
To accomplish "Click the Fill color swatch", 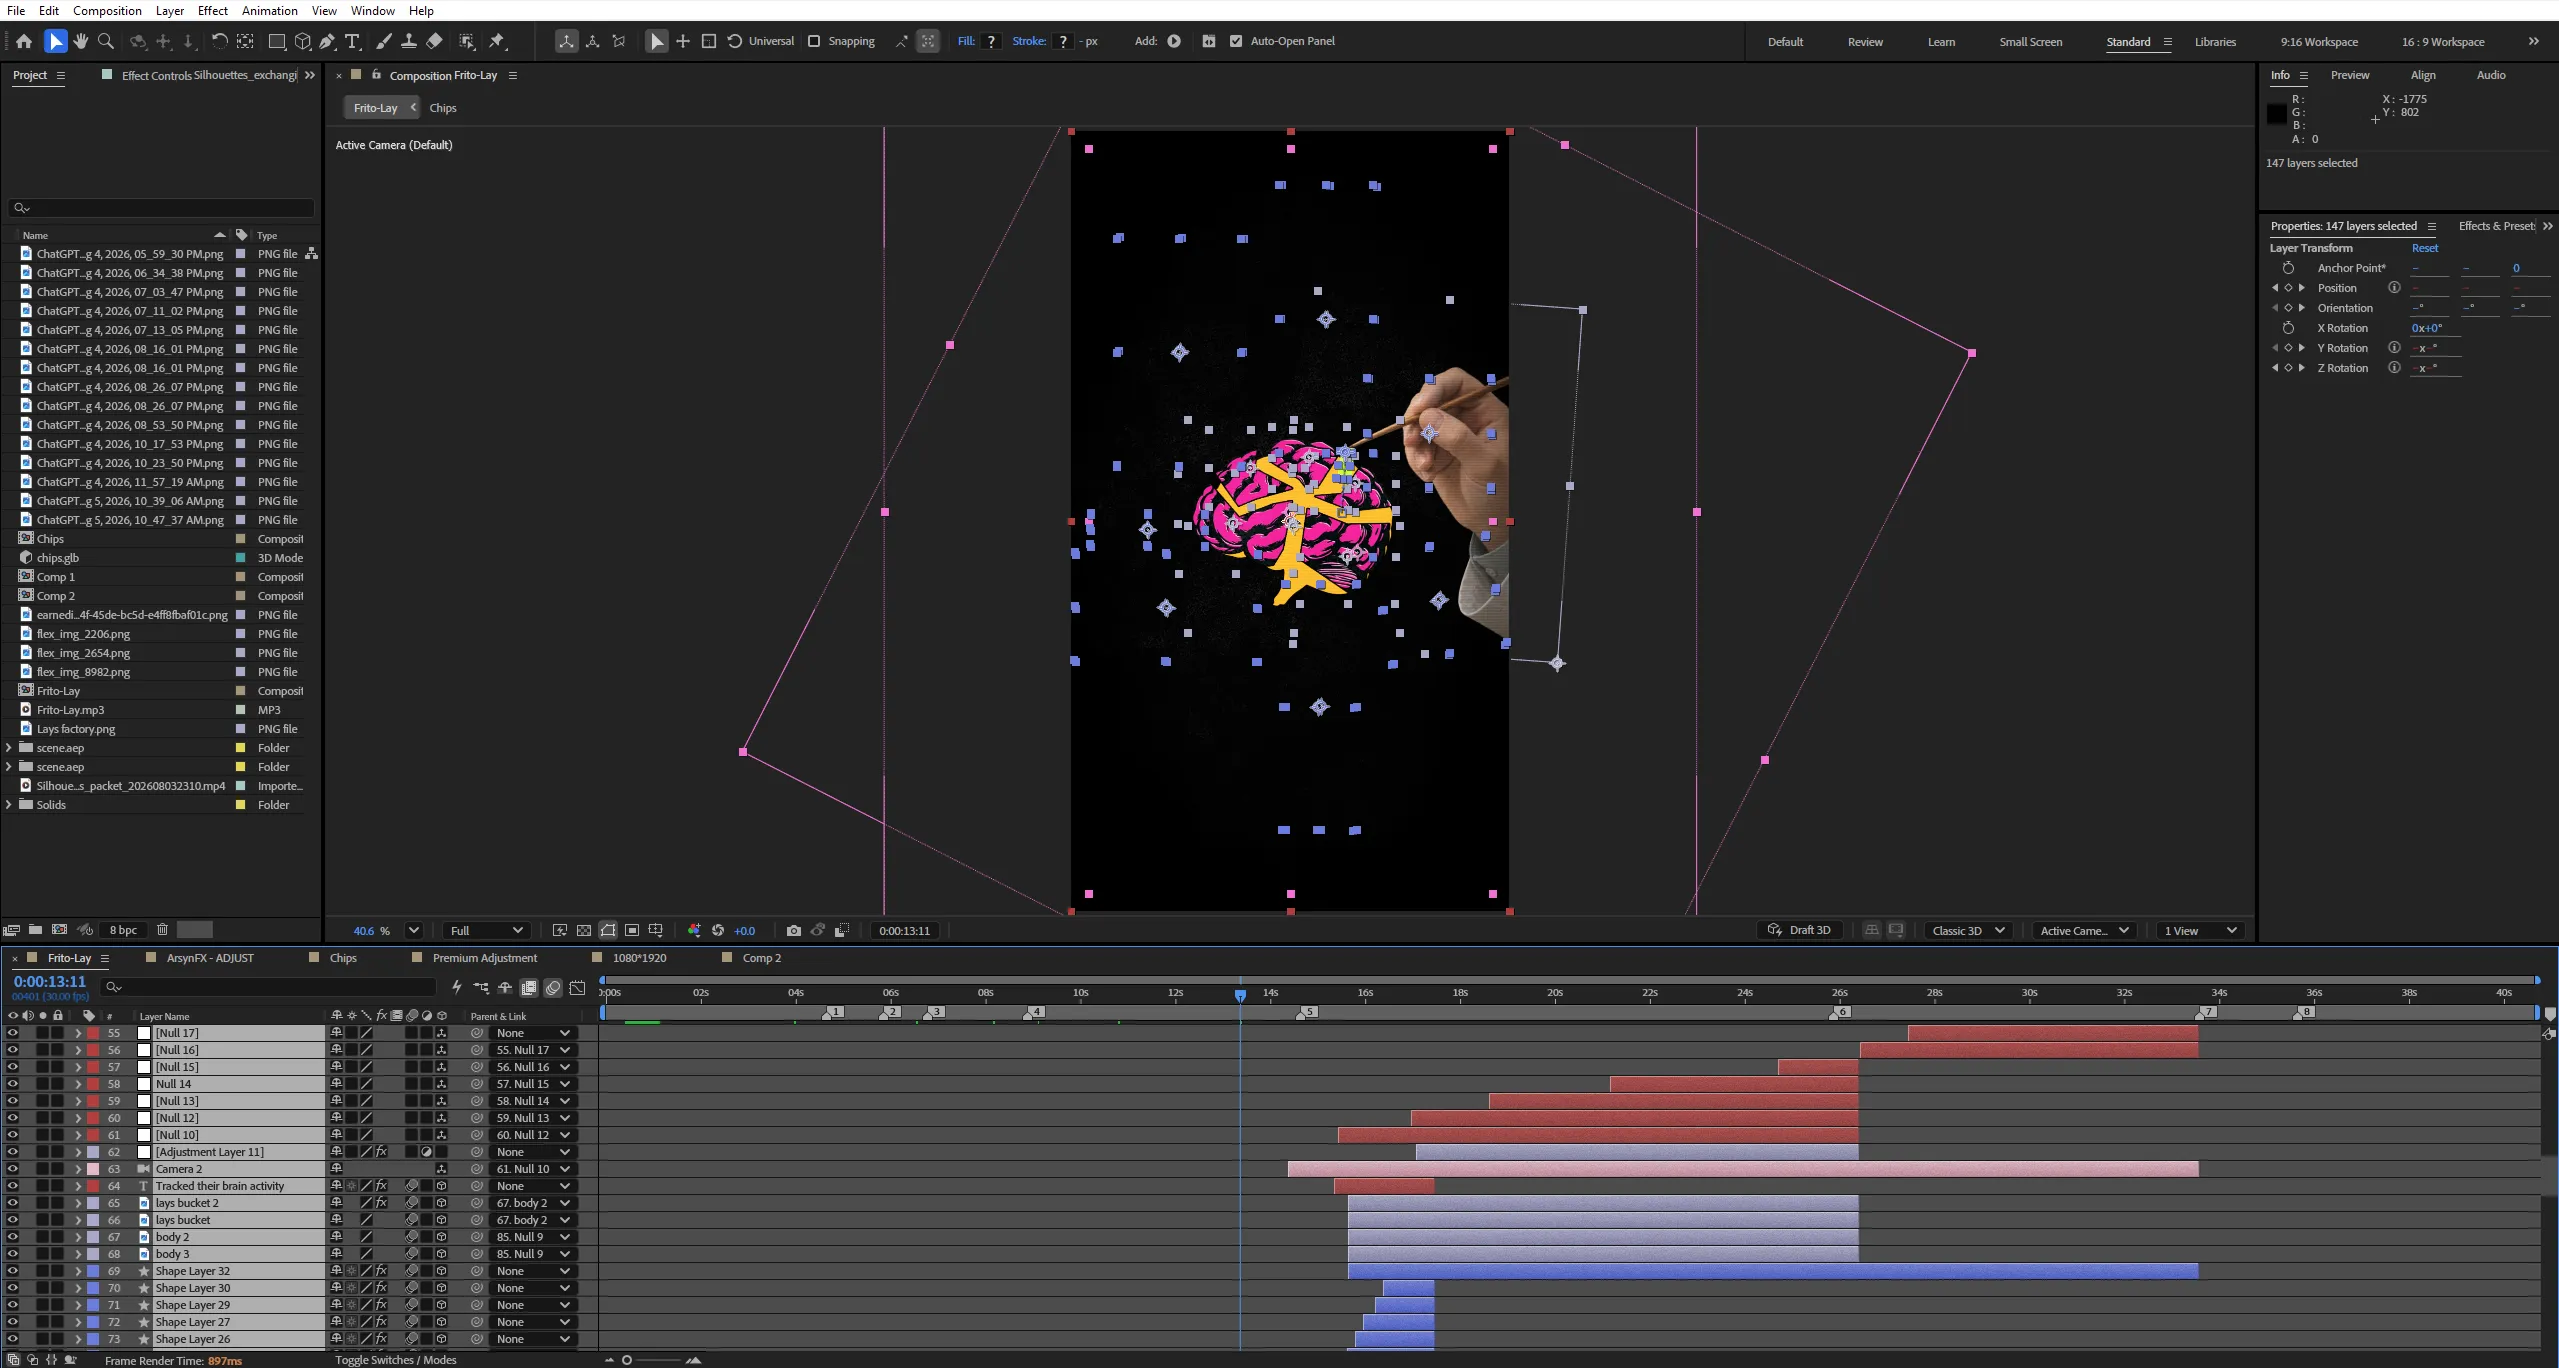I will click(x=991, y=41).
